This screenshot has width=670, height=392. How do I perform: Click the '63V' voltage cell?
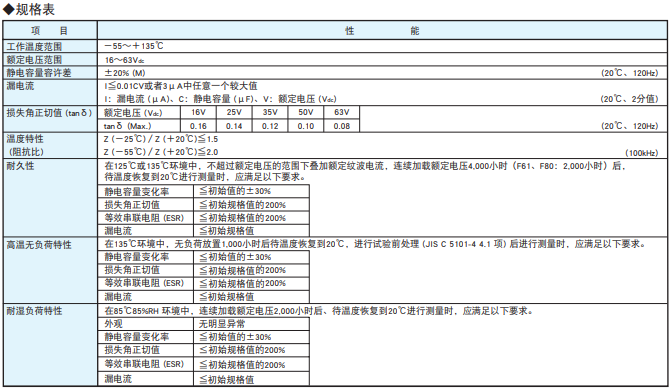coord(342,112)
